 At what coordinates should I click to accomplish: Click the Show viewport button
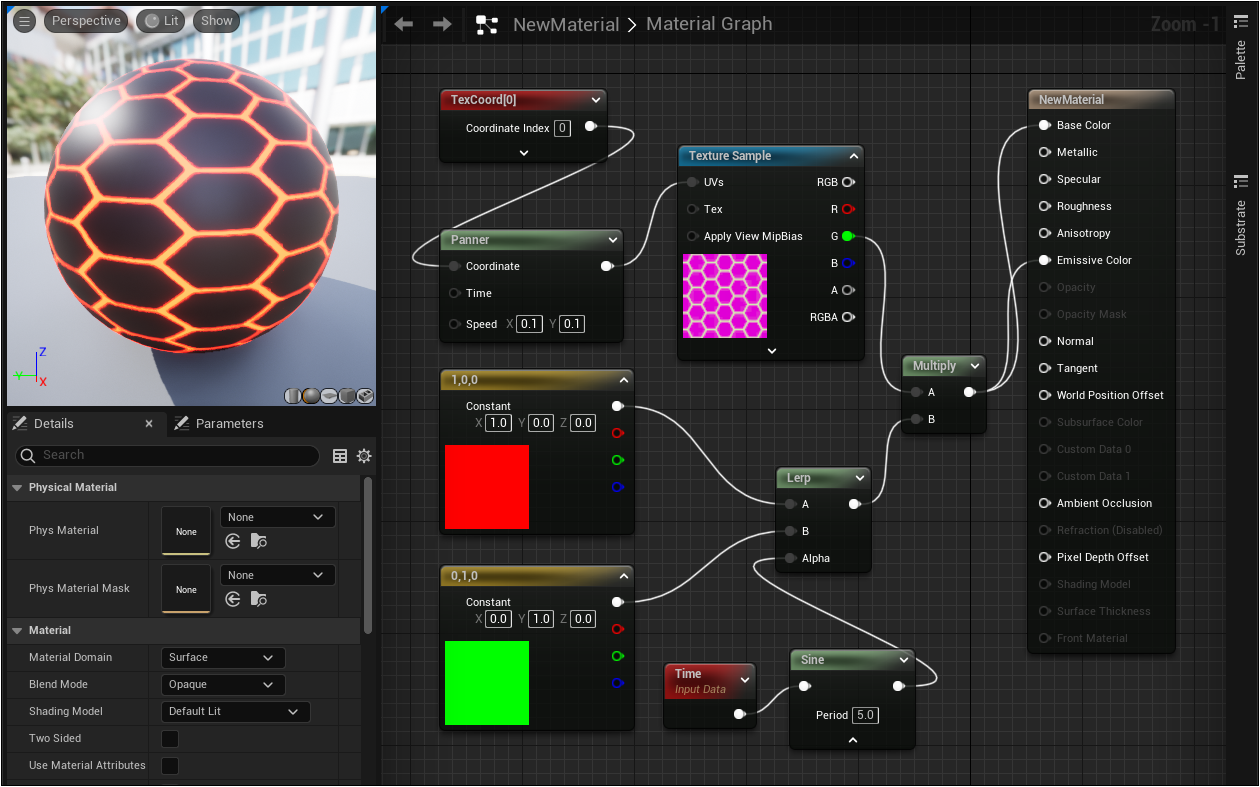click(x=216, y=21)
